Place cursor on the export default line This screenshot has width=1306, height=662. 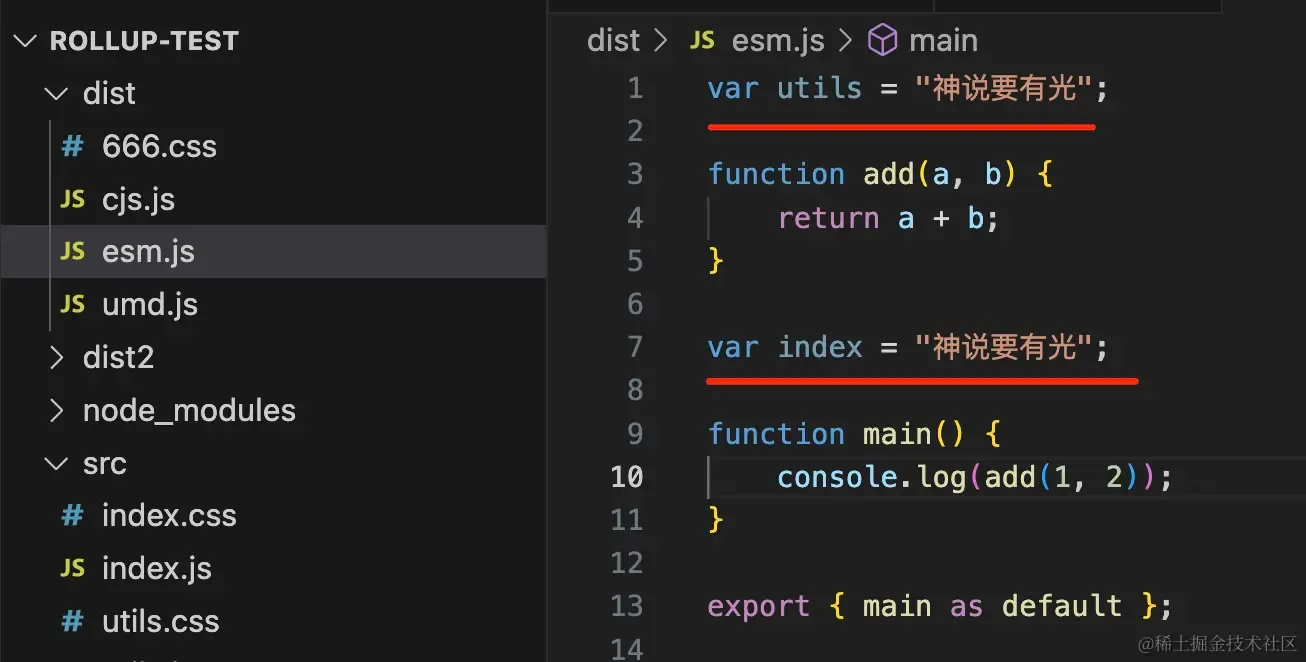pos(939,606)
